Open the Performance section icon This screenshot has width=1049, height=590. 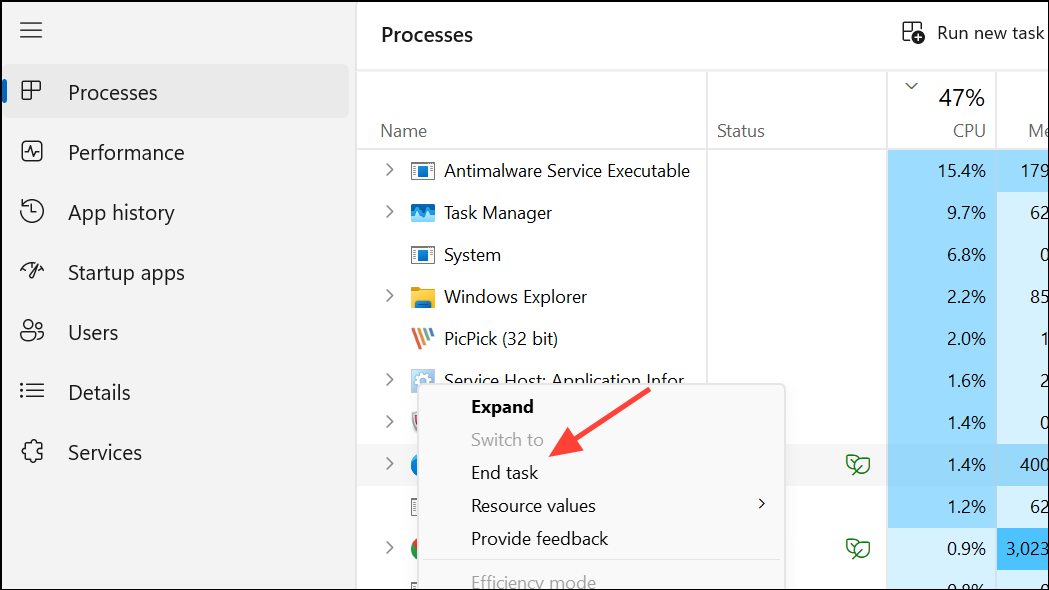[31, 152]
